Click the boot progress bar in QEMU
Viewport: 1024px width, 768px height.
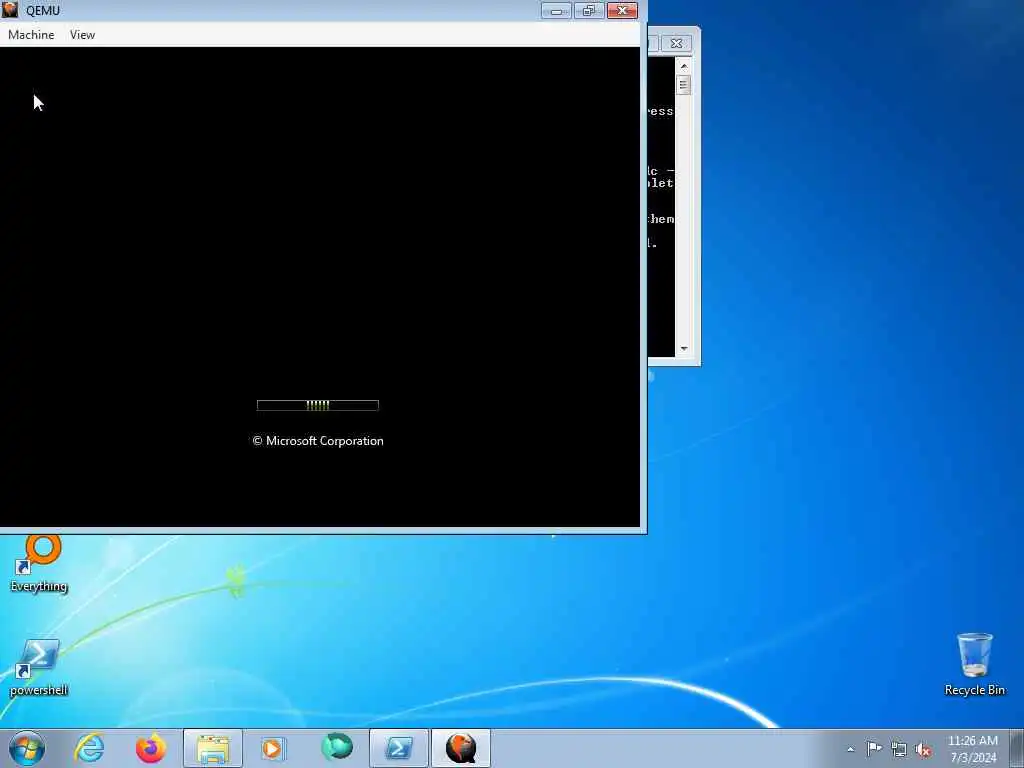[x=318, y=406]
